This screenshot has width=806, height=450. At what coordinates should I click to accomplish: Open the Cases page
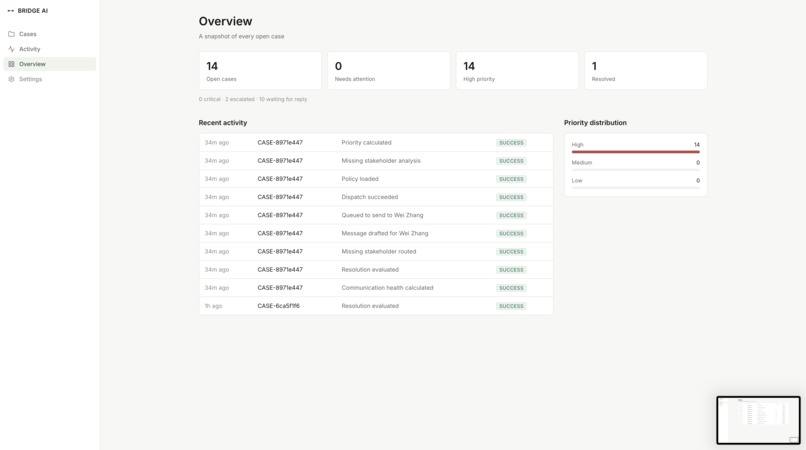(x=50, y=34)
